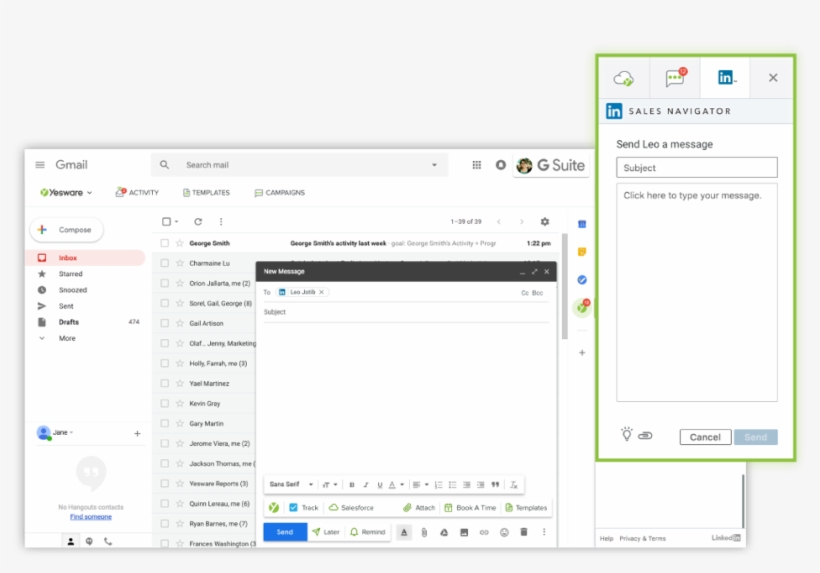Send the new email message

tap(284, 532)
